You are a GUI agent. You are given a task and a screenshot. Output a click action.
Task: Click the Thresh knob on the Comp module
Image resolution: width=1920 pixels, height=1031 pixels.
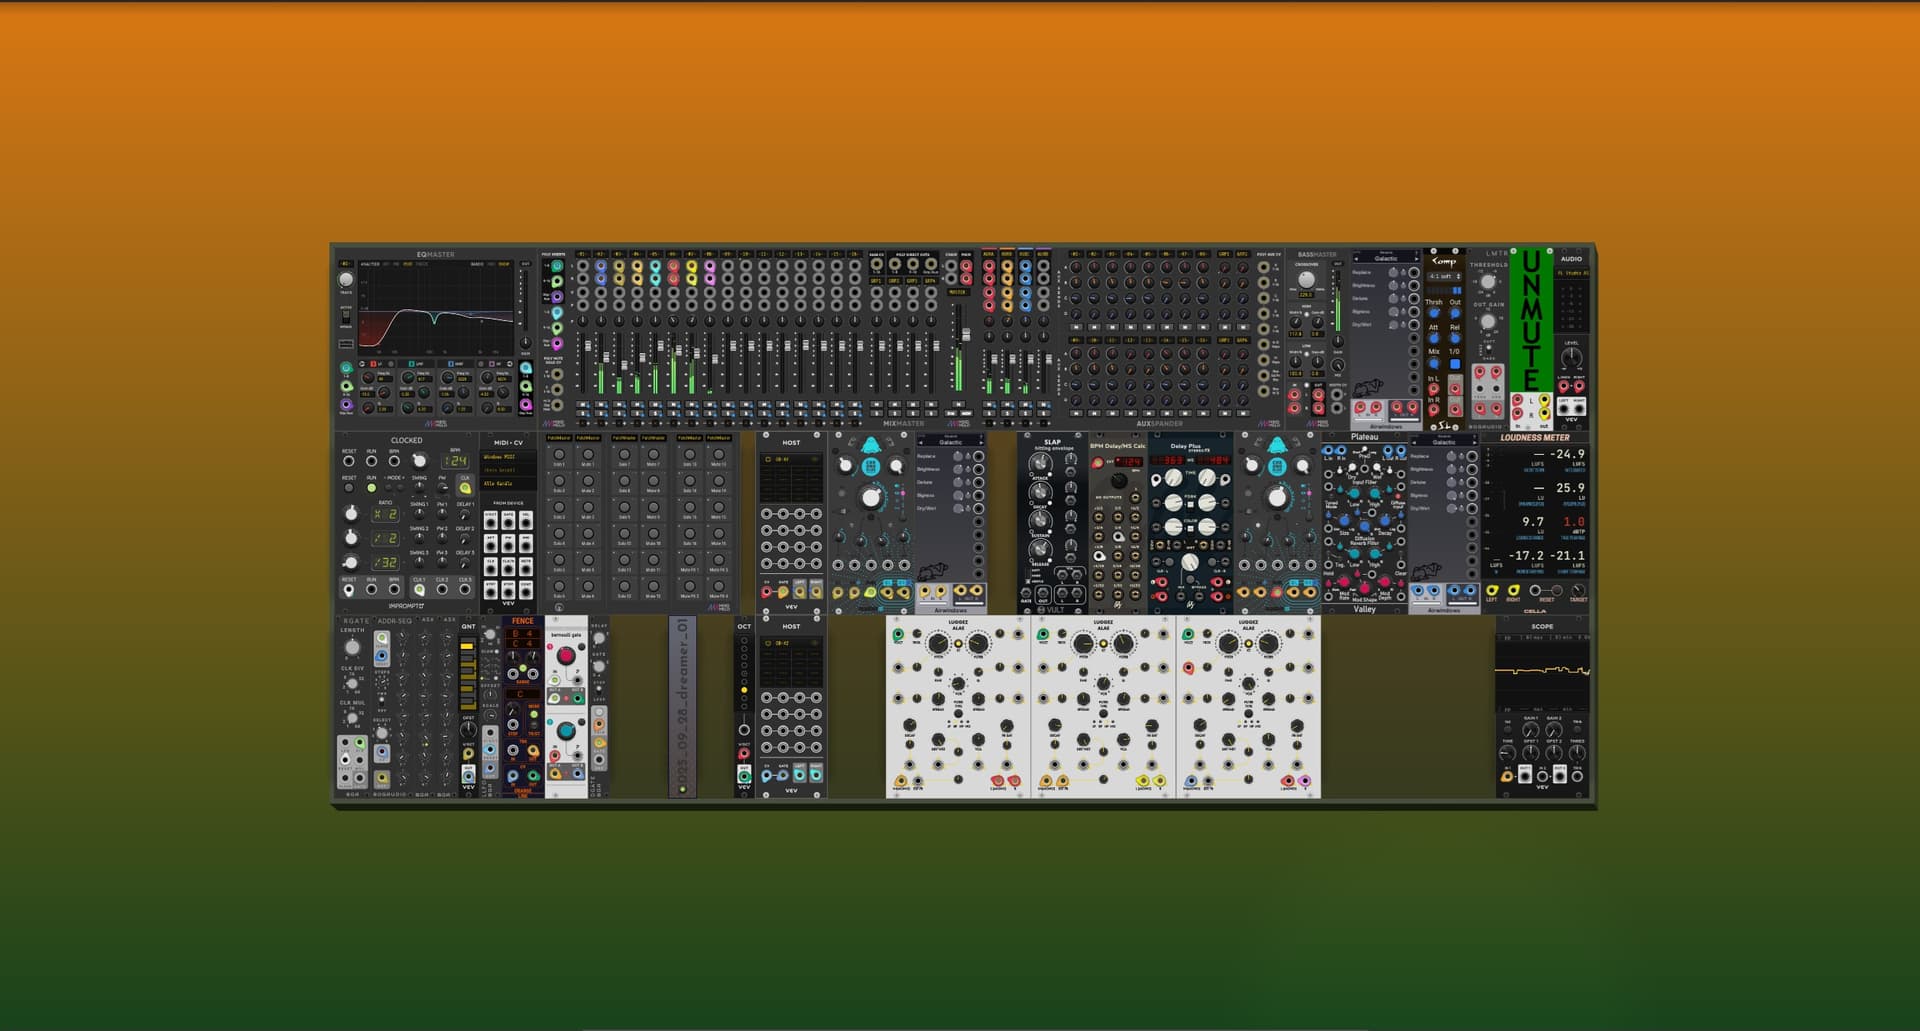click(1434, 313)
